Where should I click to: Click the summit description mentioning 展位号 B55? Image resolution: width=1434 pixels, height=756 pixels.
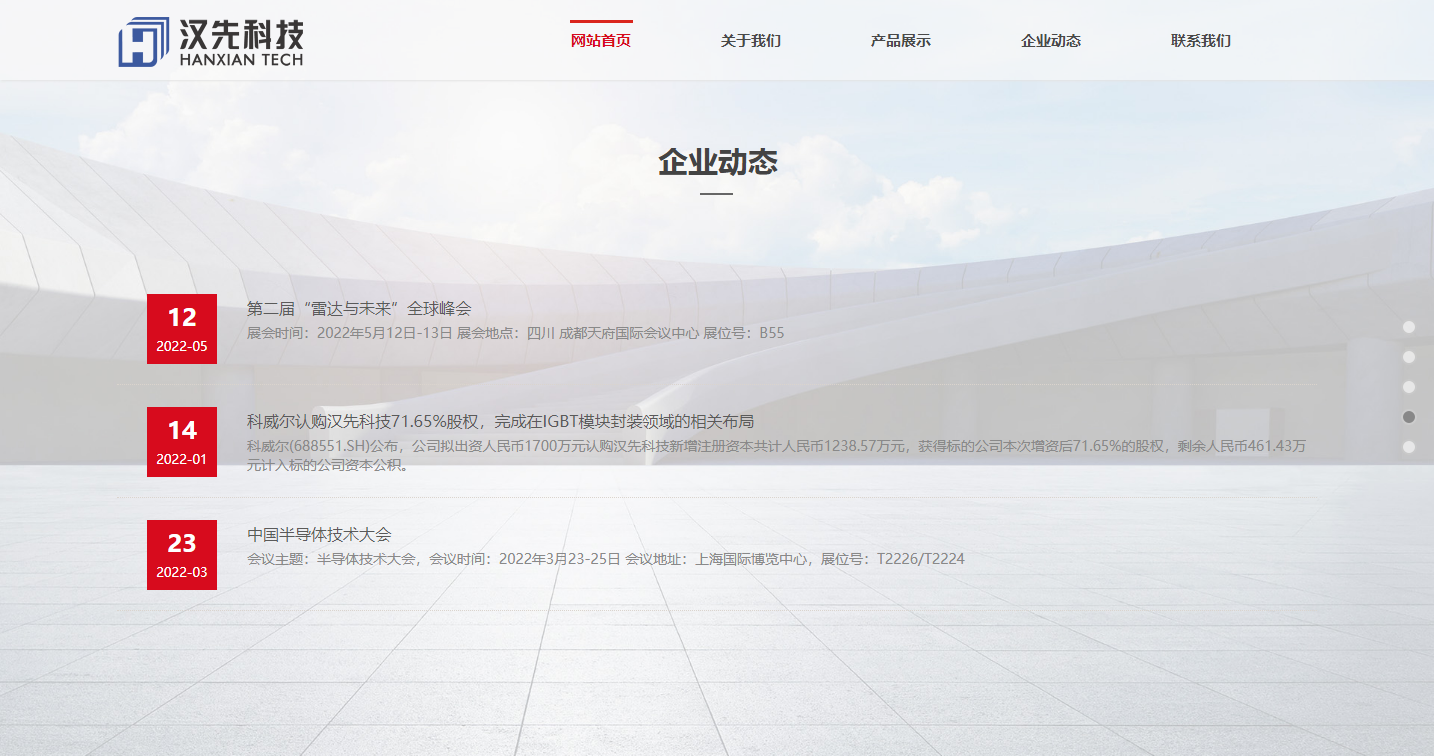[515, 333]
